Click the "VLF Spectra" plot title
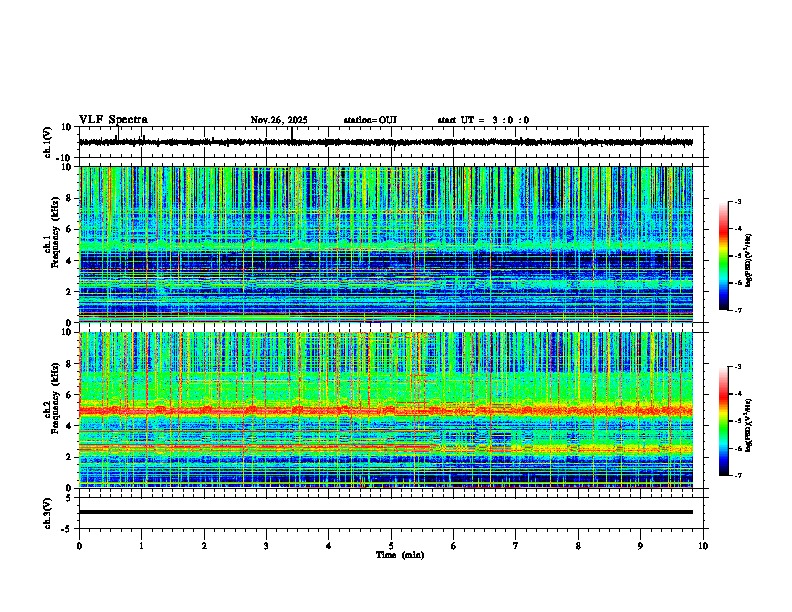This screenshot has width=792, height=612. click(x=113, y=119)
